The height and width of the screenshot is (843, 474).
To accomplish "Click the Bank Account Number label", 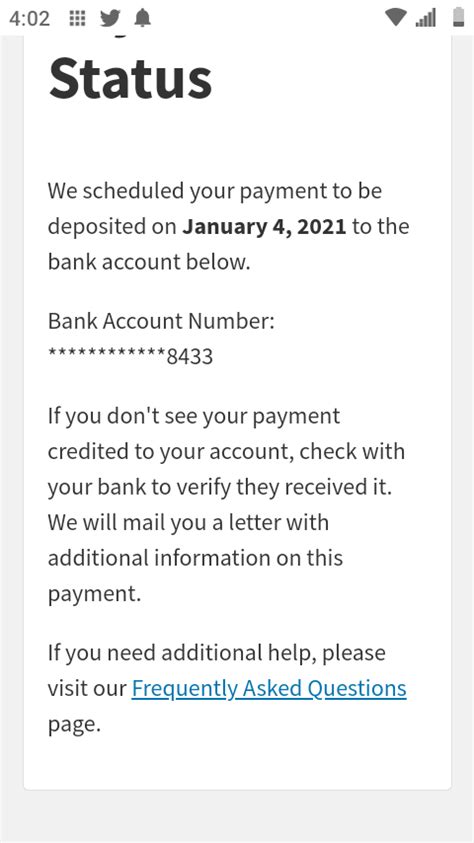I will (x=161, y=322).
